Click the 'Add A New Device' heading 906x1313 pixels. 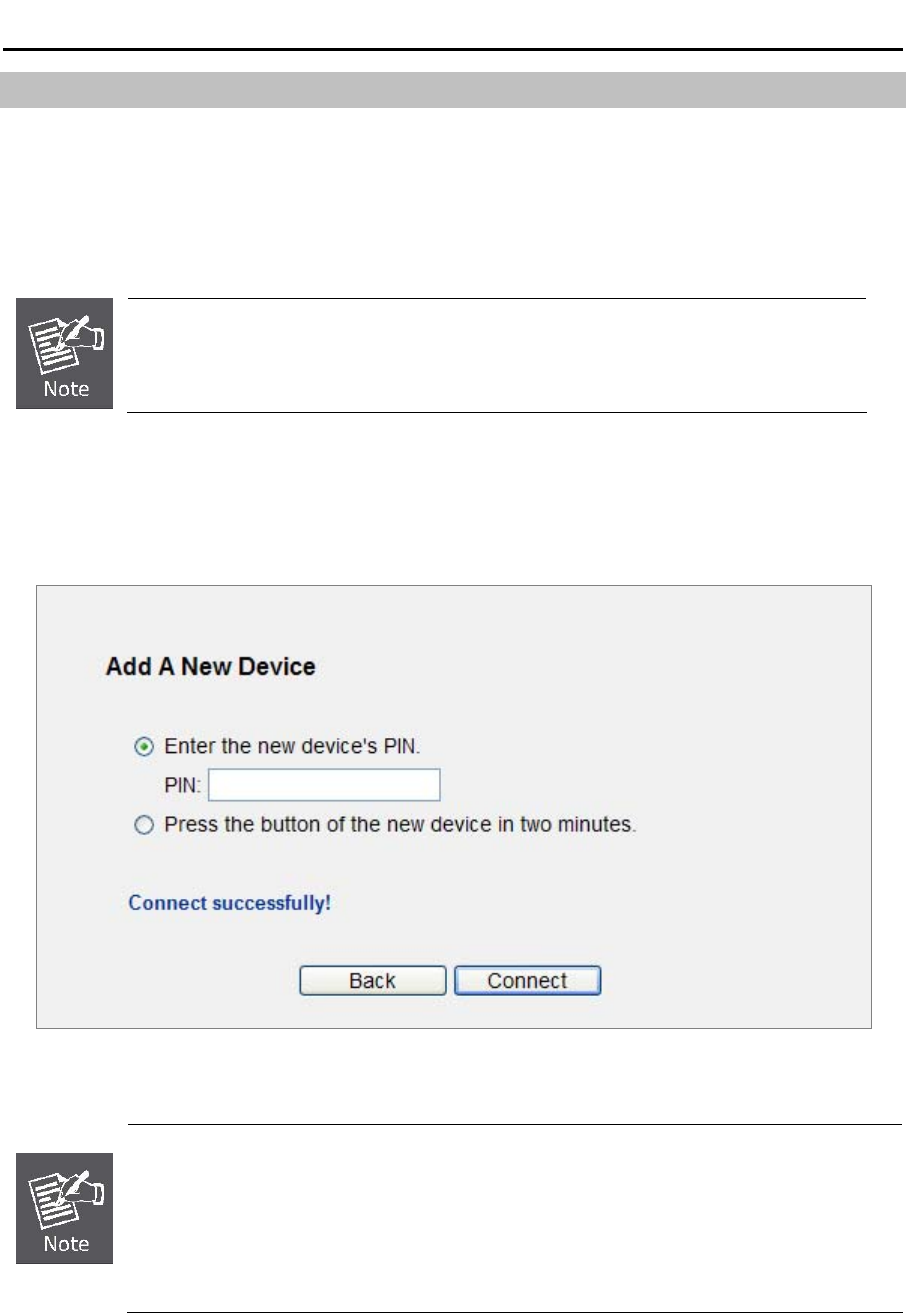pos(211,667)
